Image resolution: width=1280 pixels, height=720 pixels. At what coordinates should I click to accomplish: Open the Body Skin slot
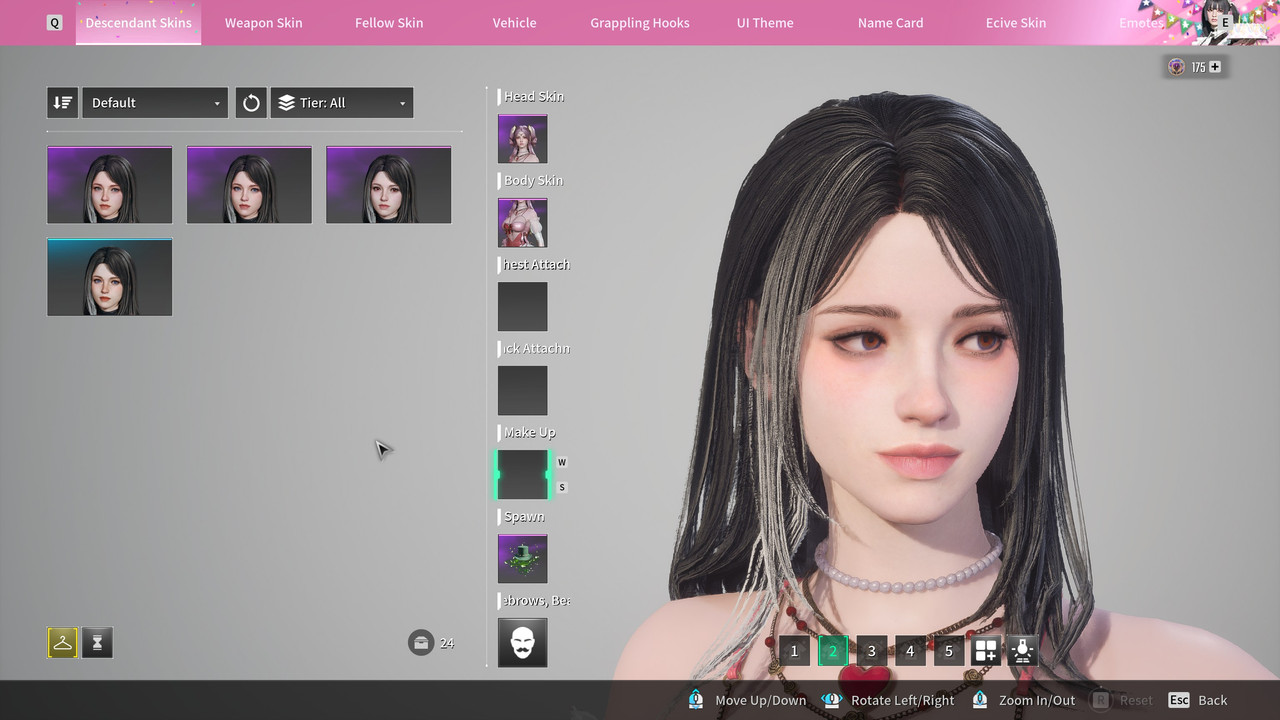[x=523, y=223]
